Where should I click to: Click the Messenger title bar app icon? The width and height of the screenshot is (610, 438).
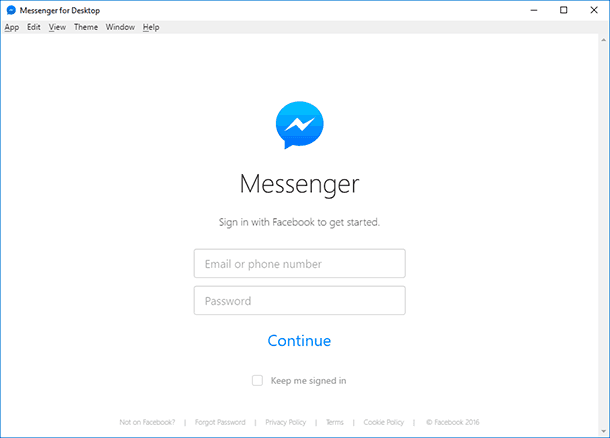(x=11, y=10)
